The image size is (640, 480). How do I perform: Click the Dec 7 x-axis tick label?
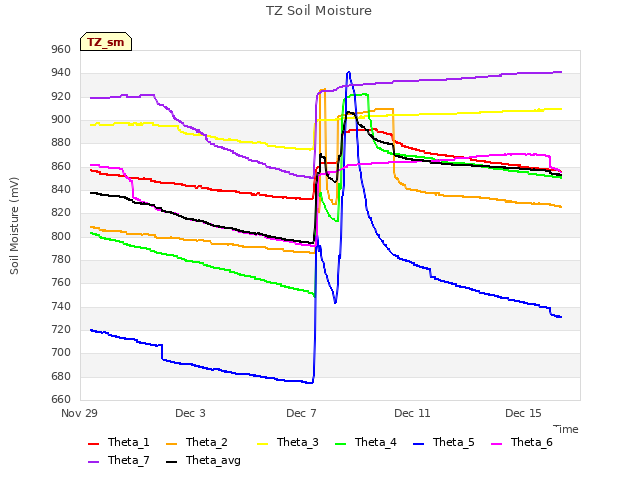[301, 413]
